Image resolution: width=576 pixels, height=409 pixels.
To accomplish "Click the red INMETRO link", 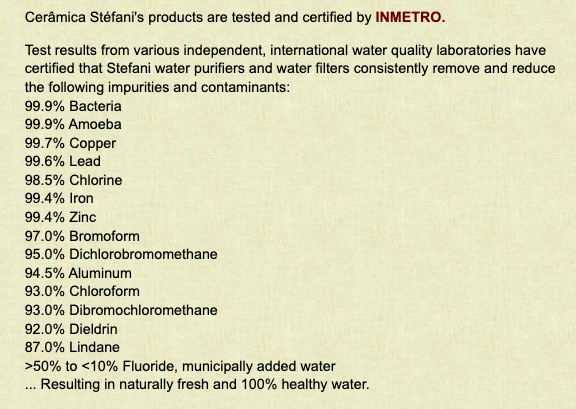I will 410,17.
